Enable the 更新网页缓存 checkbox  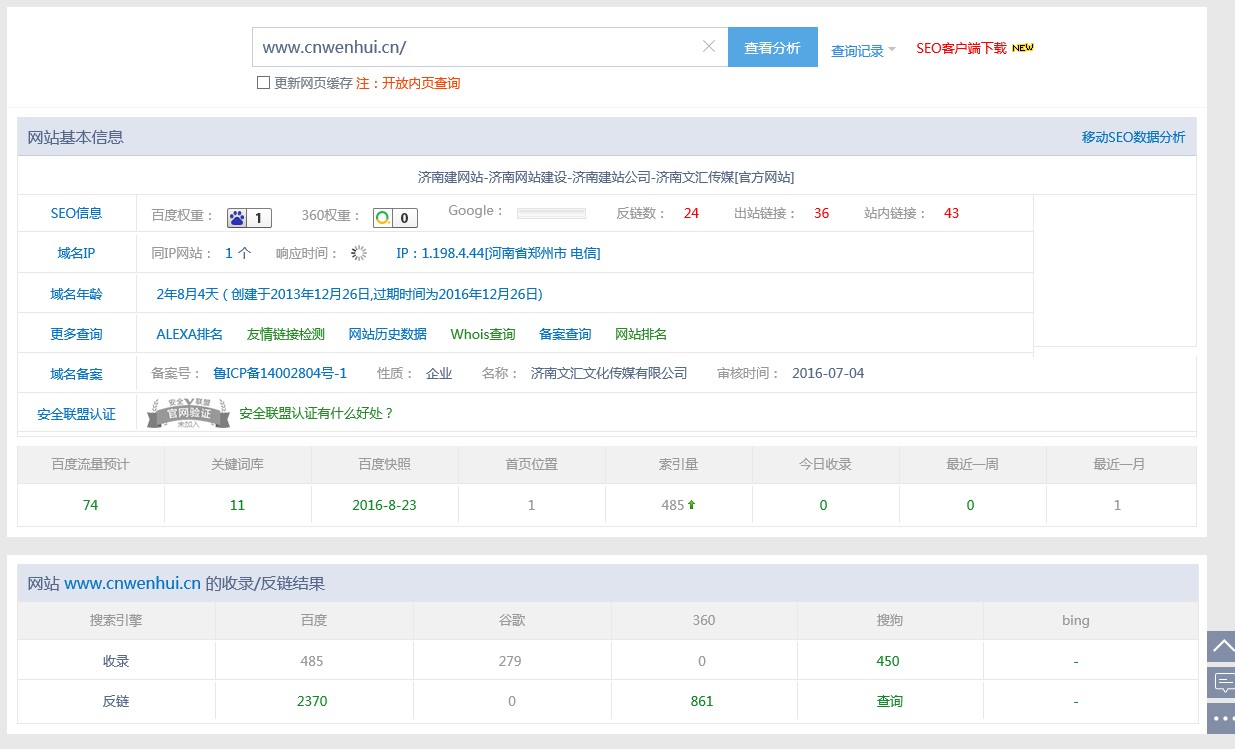tap(263, 82)
